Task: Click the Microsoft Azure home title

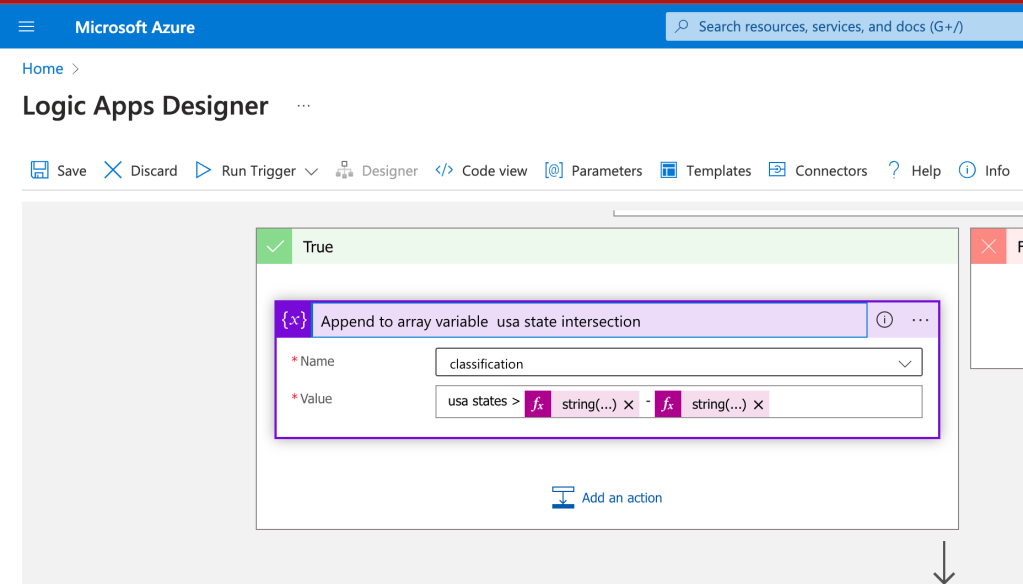Action: 134,27
